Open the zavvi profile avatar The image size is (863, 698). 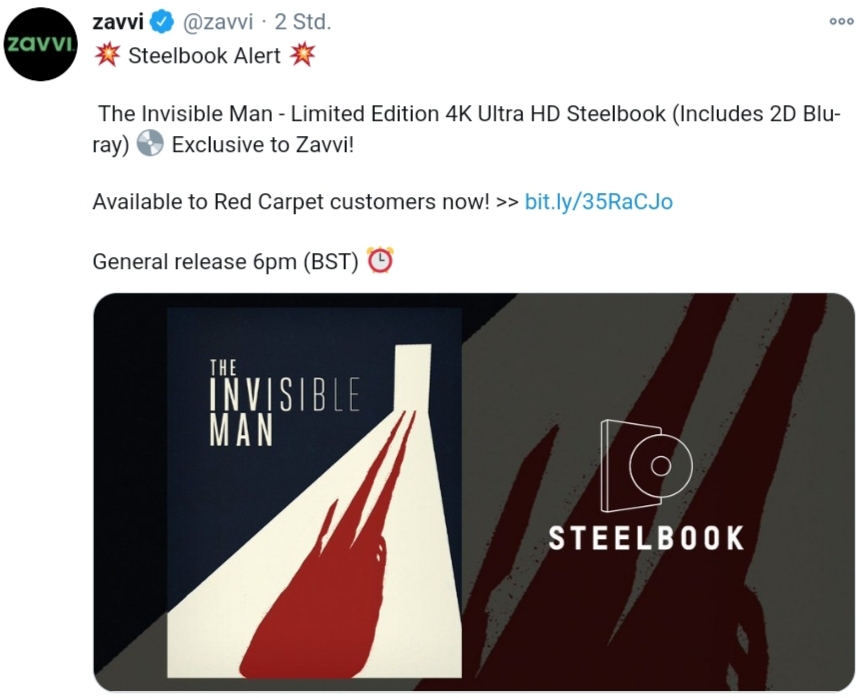41,44
